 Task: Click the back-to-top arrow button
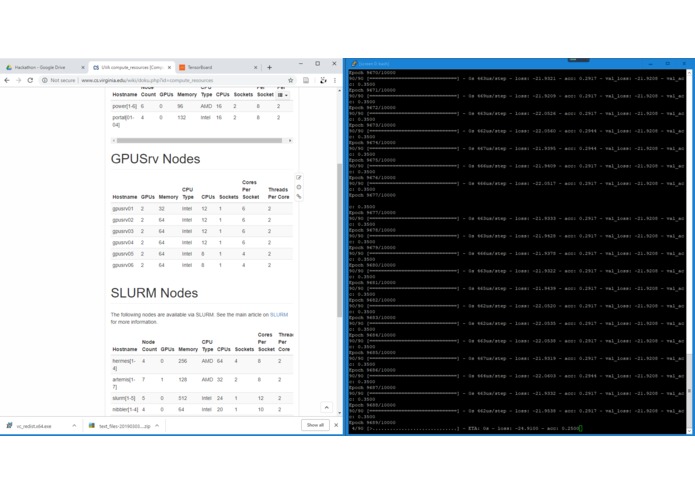point(326,407)
